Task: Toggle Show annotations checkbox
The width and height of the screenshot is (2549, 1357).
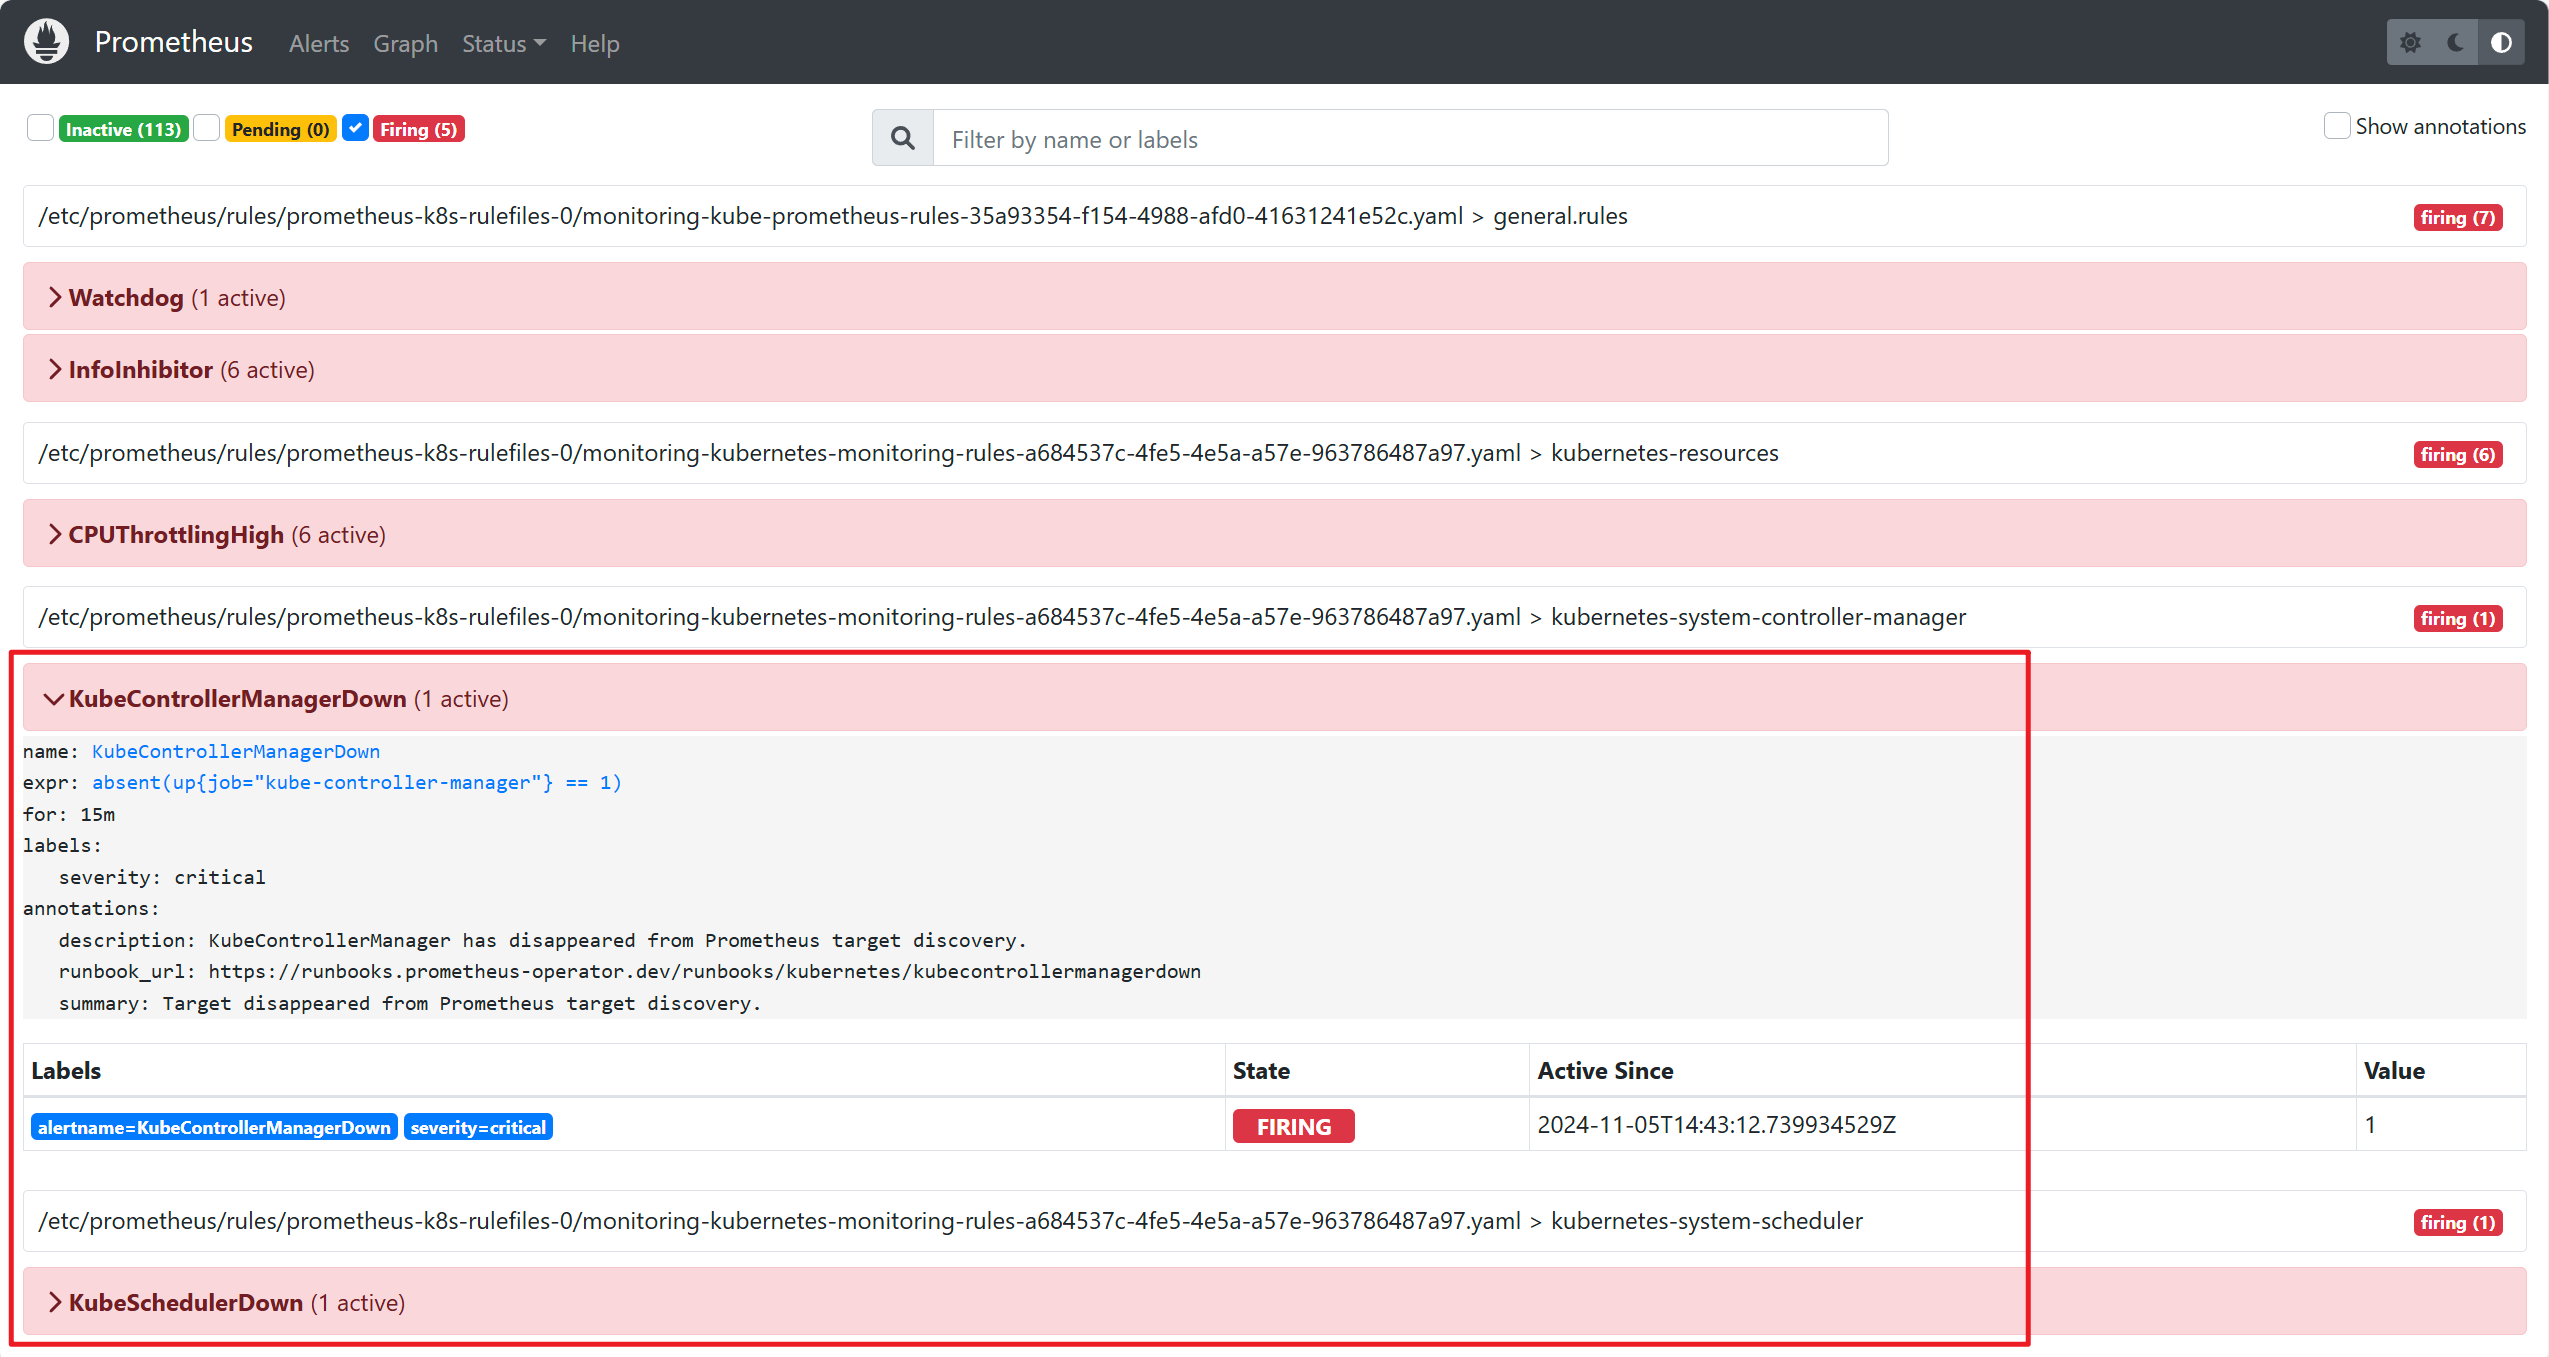Action: (x=2336, y=126)
